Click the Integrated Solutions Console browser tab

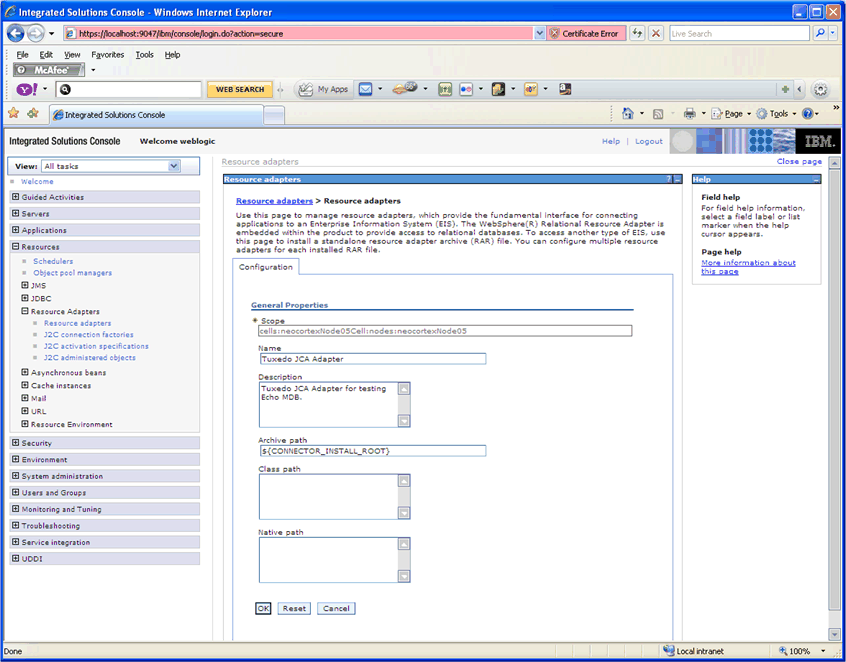(156, 114)
